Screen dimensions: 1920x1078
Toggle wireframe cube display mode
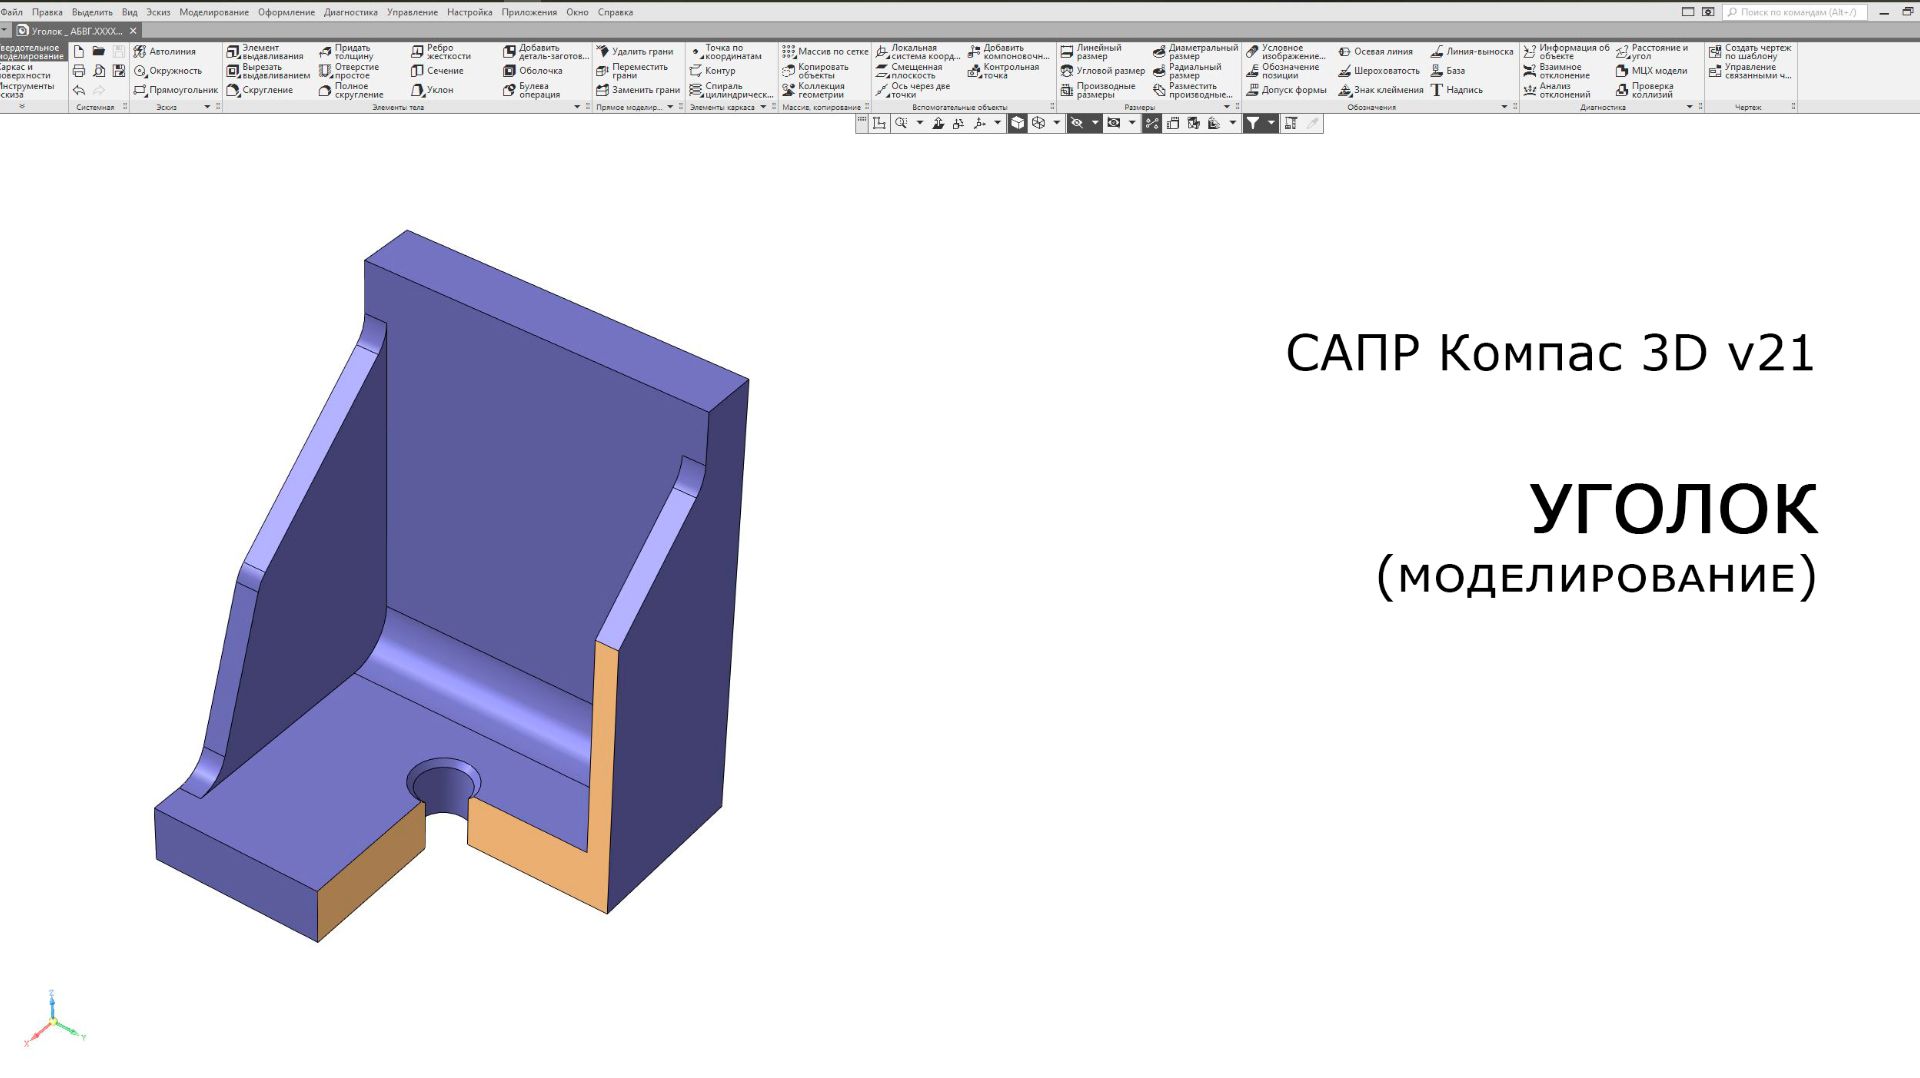[x=1038, y=123]
